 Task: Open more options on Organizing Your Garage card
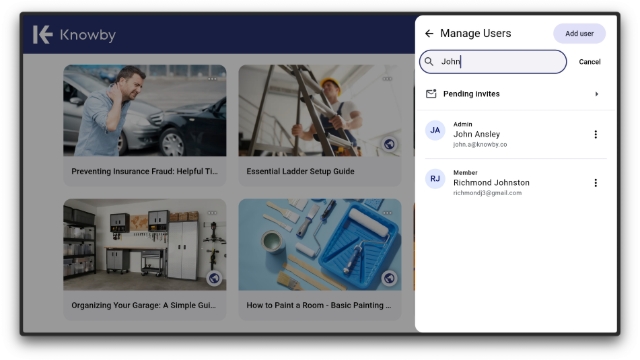click(x=212, y=213)
